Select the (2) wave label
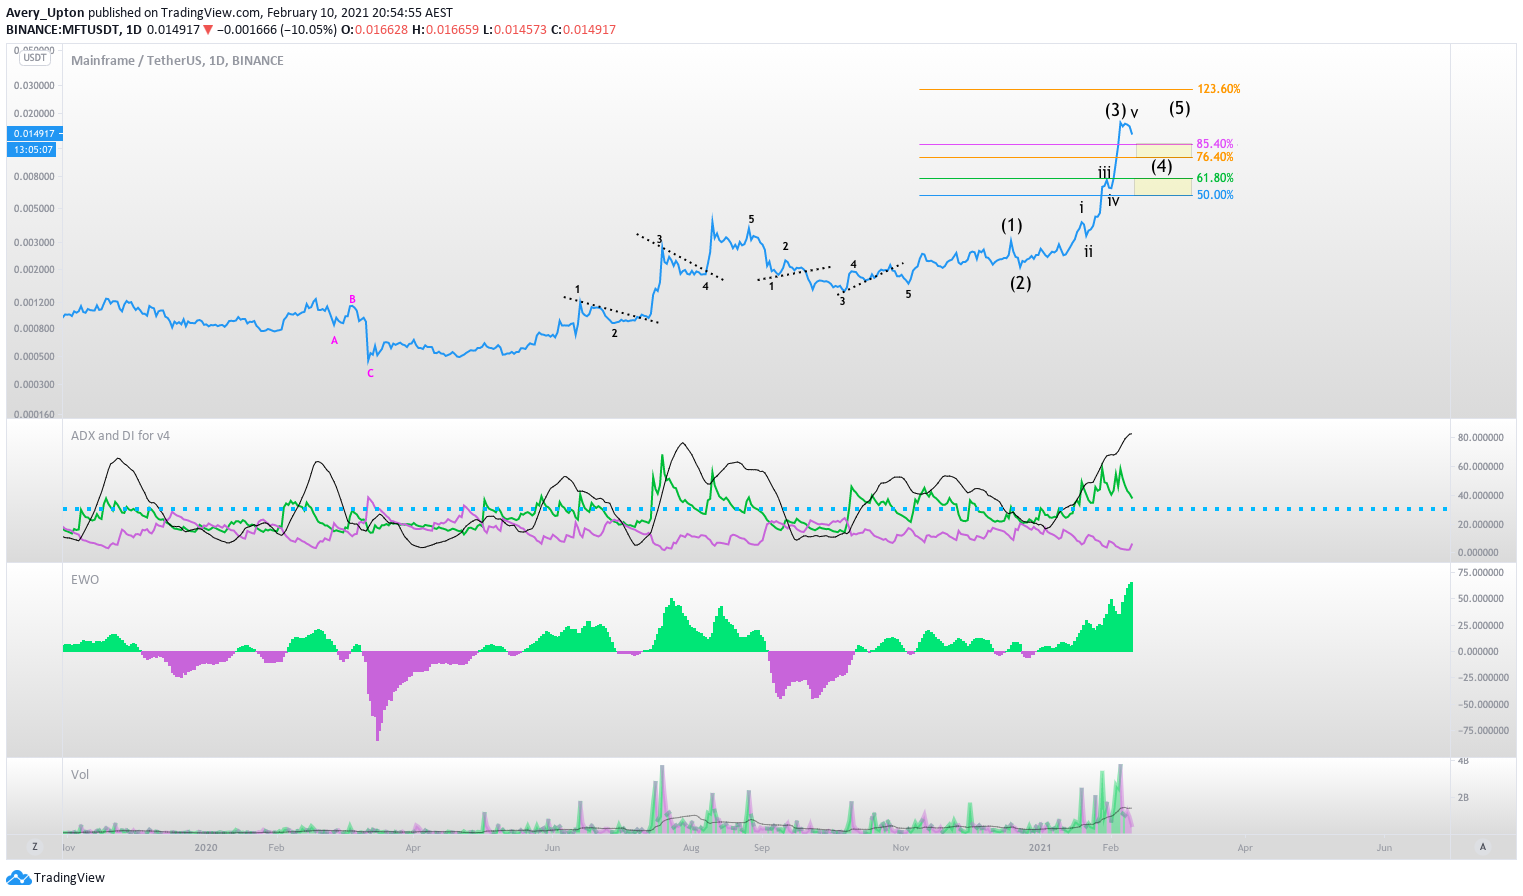Viewport: 1523px width, 896px height. tap(1020, 283)
